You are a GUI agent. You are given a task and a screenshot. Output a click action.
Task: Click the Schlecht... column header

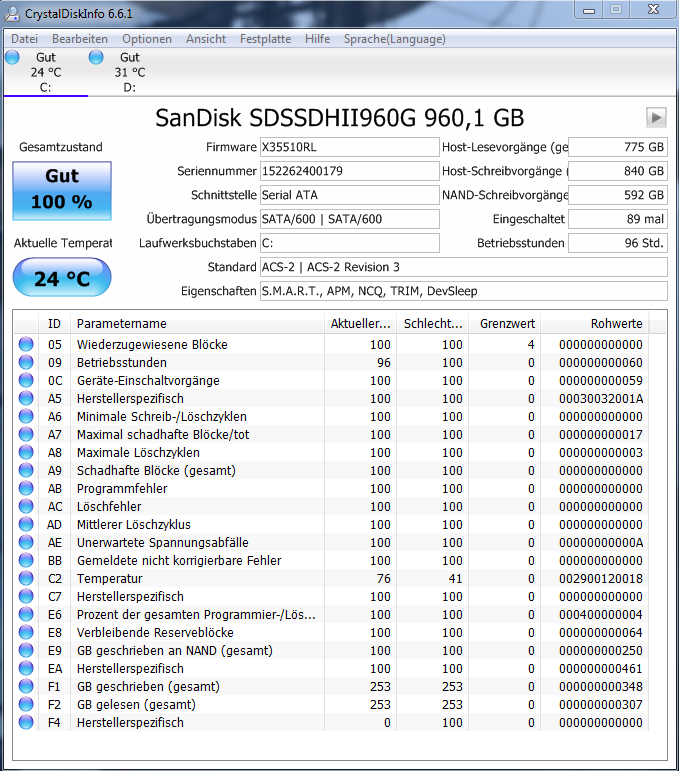(433, 324)
